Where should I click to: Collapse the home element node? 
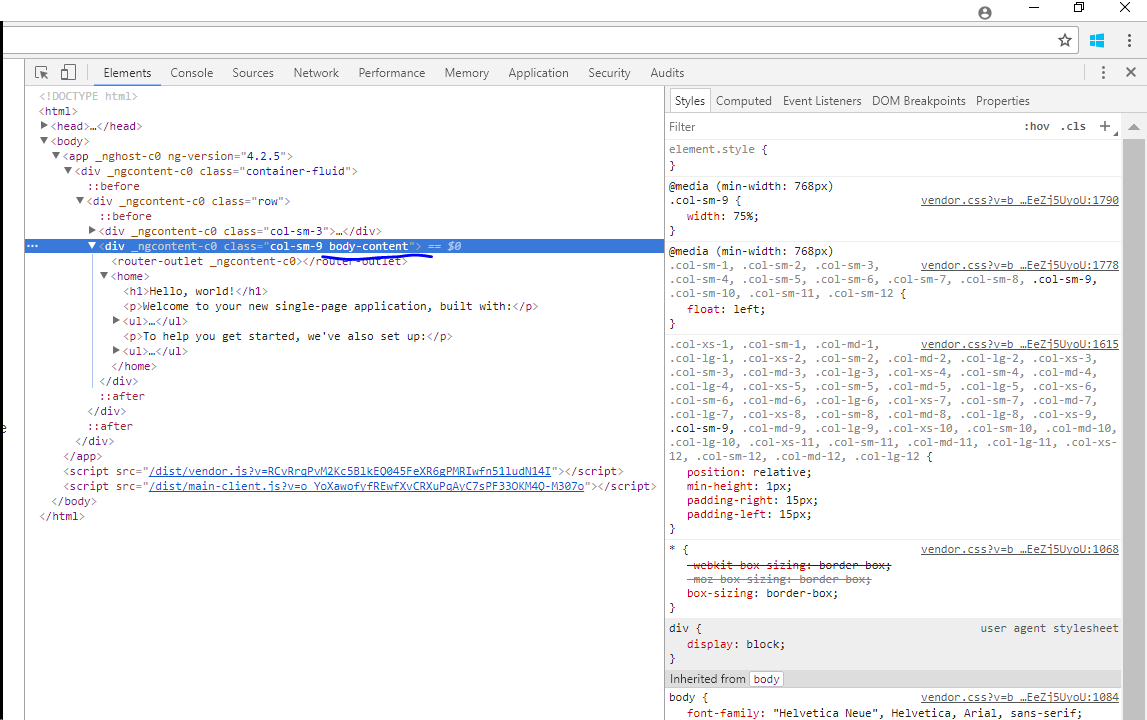point(104,276)
